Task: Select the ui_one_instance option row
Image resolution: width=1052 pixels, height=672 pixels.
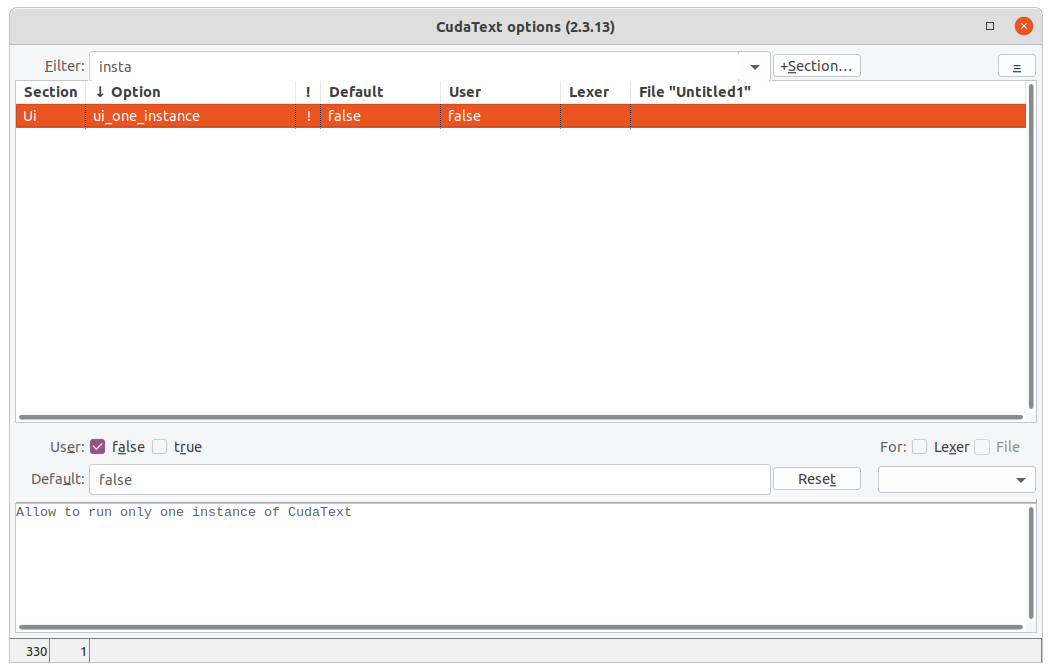Action: click(521, 116)
